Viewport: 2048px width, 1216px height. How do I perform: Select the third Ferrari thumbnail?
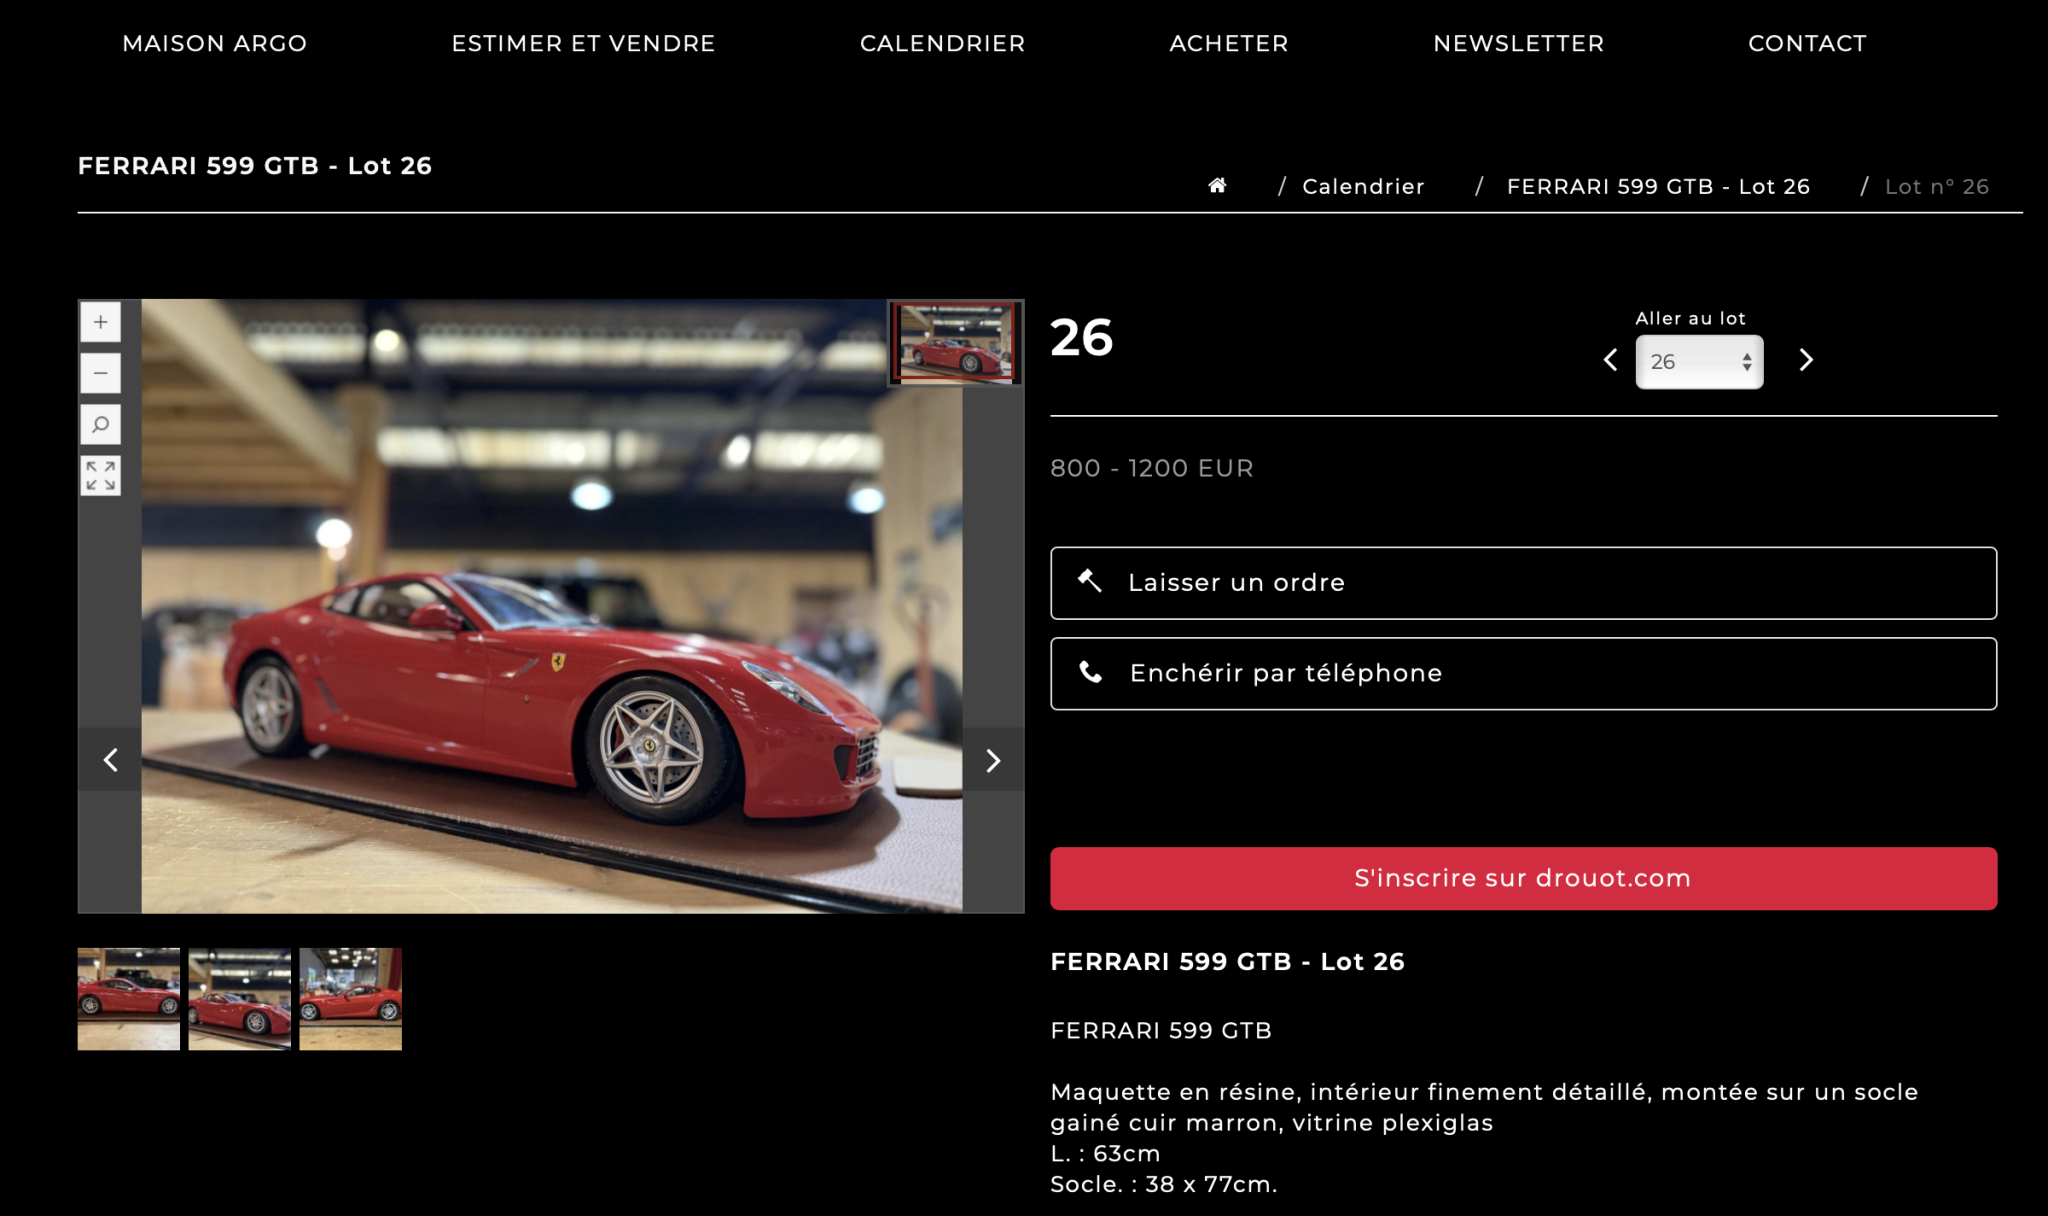coord(350,999)
